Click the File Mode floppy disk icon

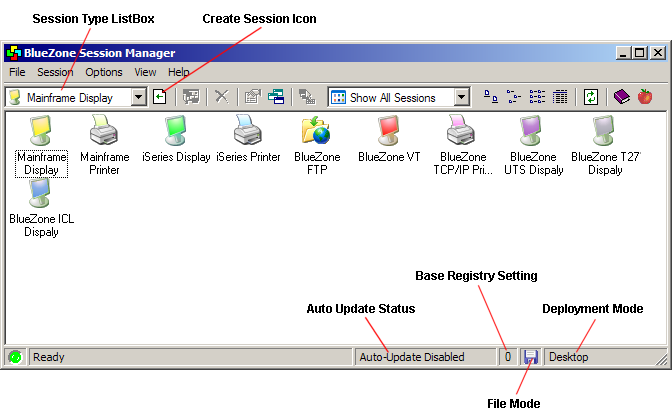[x=531, y=357]
